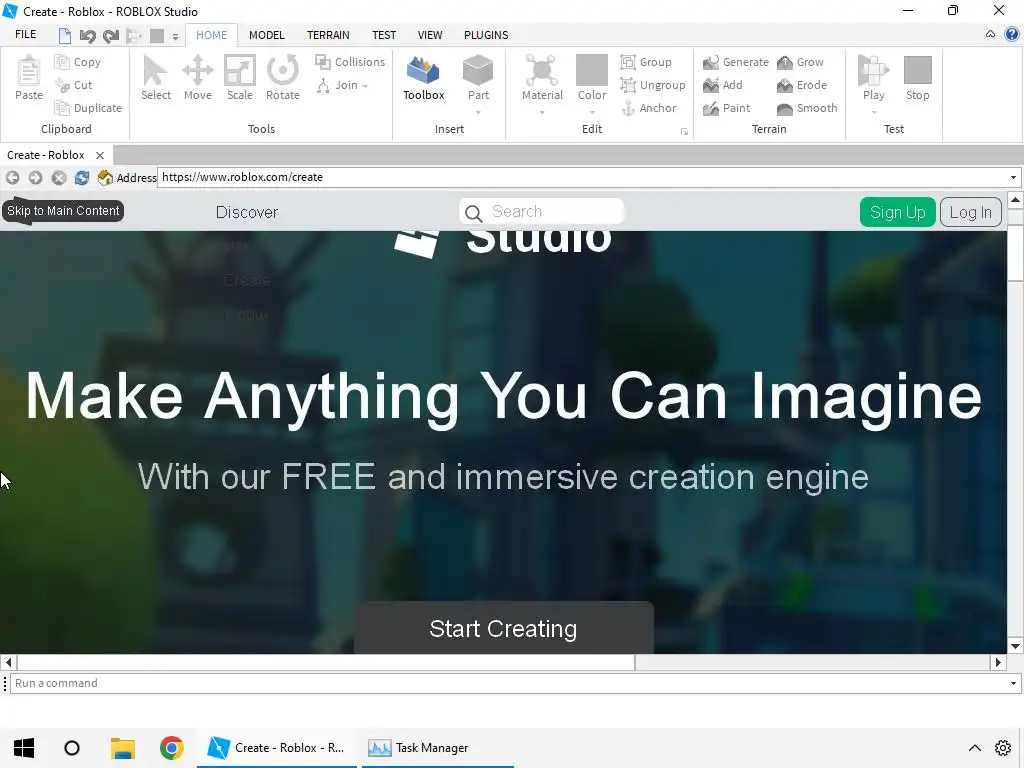Click the Redo arrow icon

point(111,35)
